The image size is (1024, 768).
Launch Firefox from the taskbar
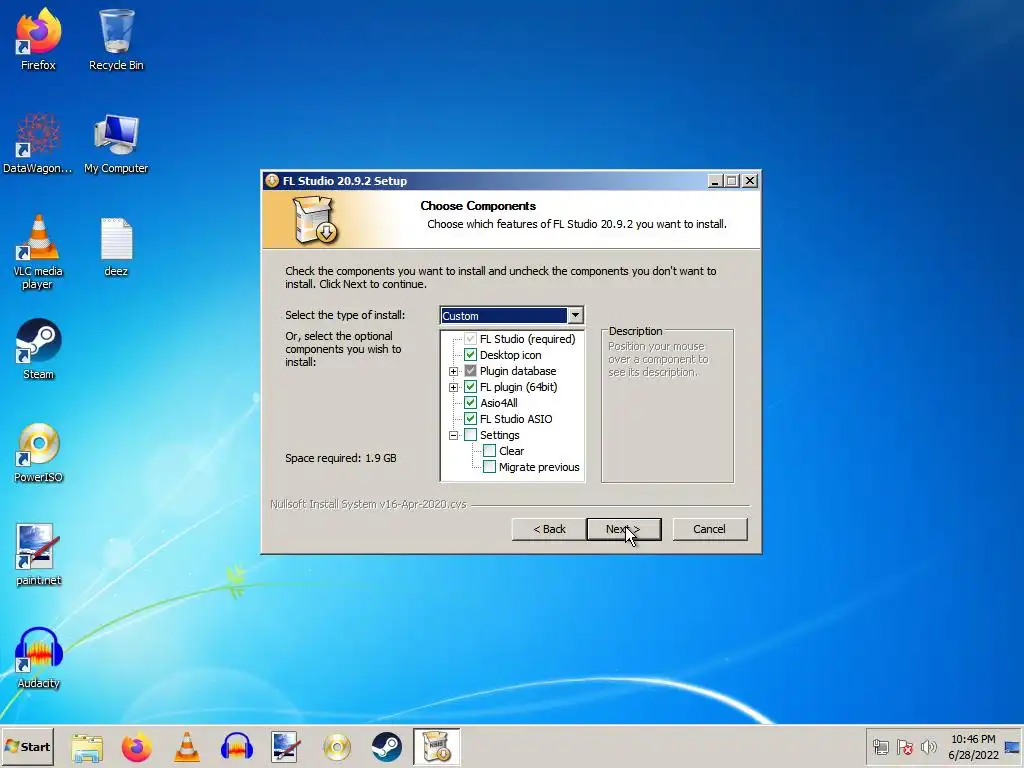pos(136,747)
